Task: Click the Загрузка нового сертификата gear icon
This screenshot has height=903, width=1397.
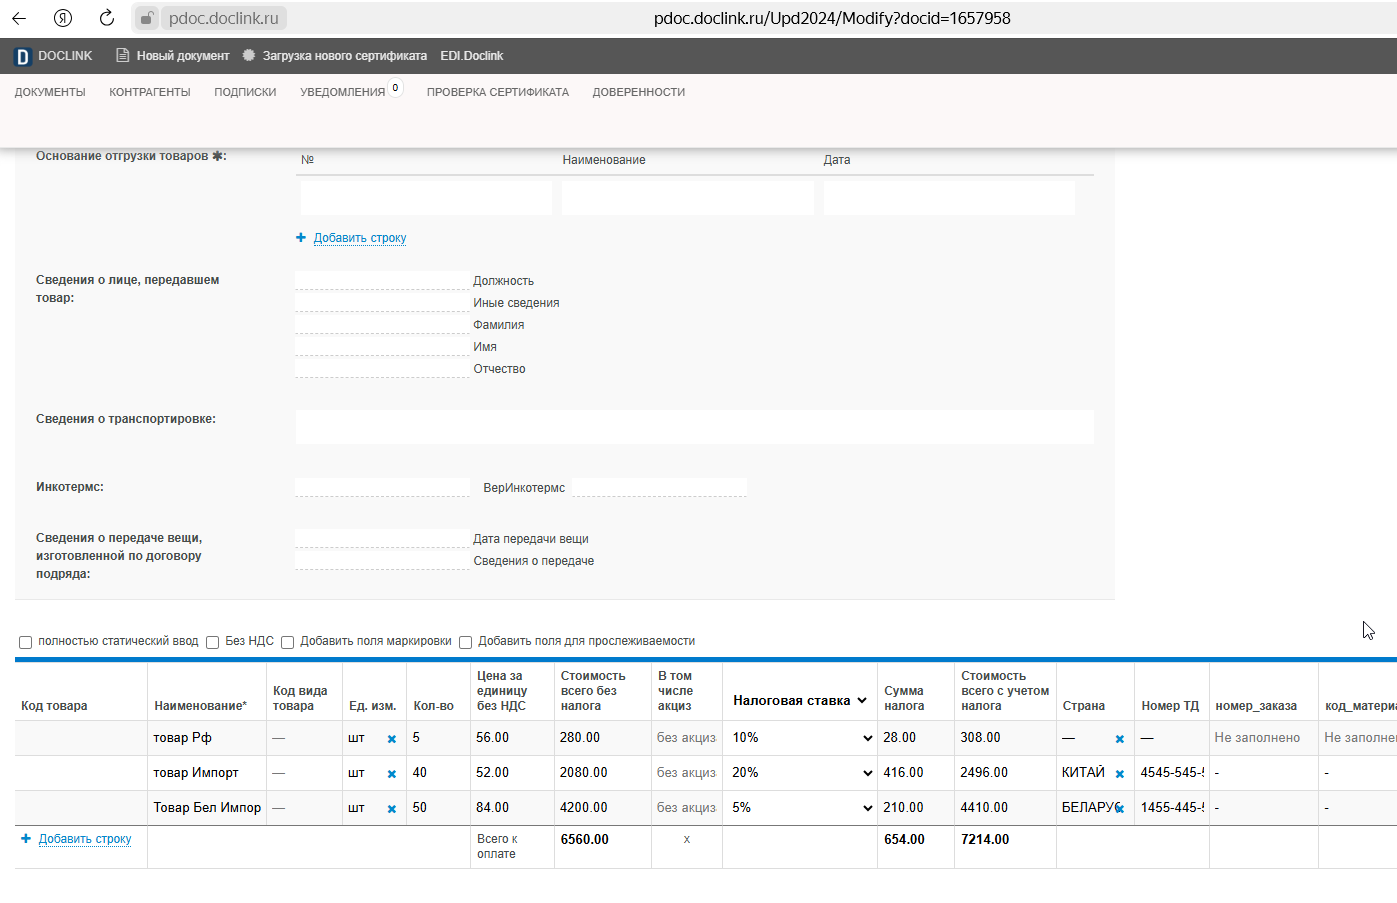Action: [249, 56]
